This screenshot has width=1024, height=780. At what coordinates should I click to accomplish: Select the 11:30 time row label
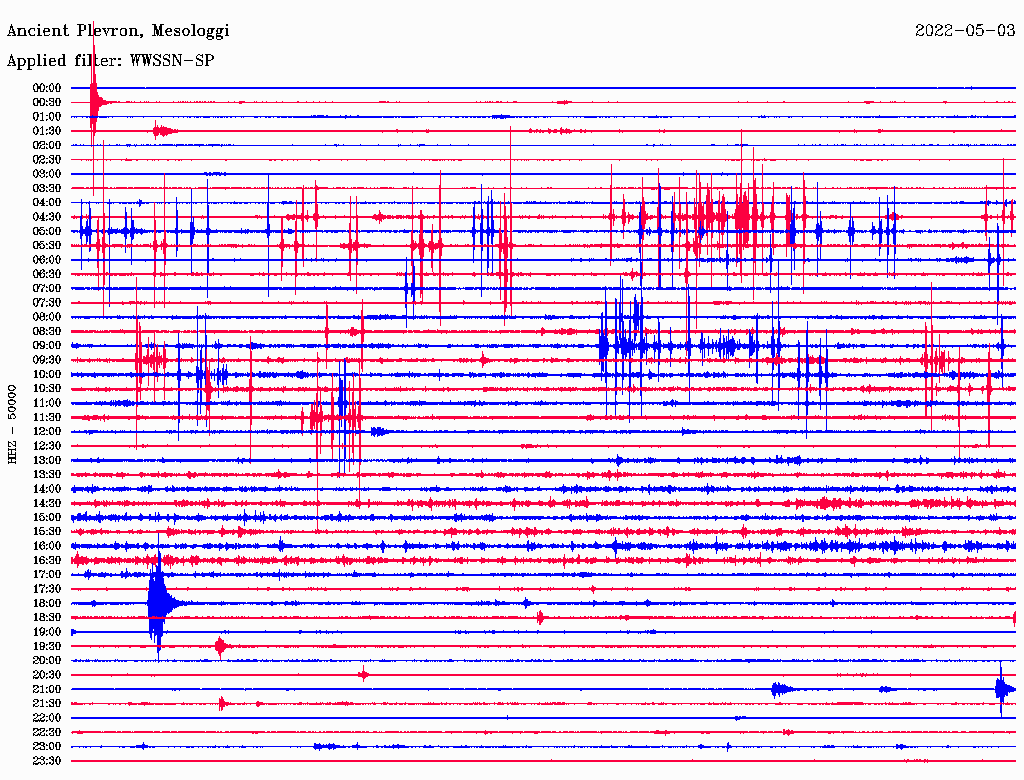point(47,417)
